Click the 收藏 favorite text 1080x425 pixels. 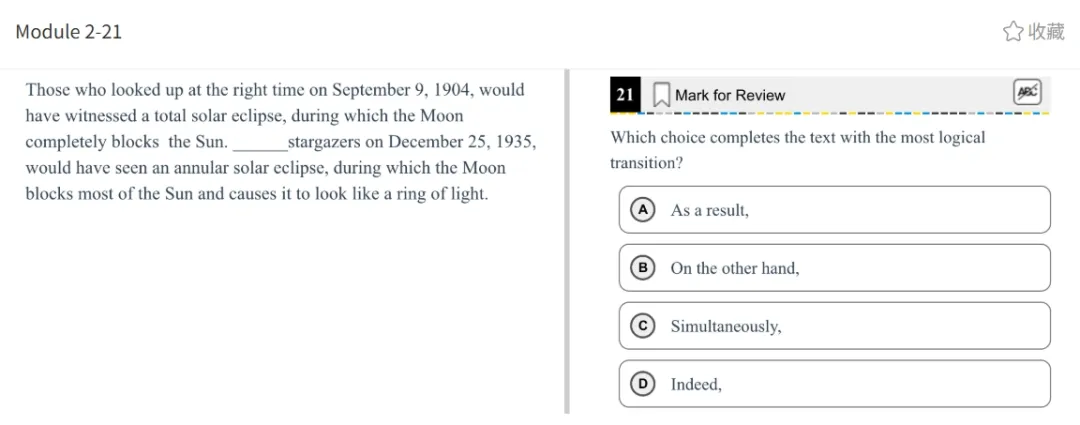pyautogui.click(x=1046, y=32)
